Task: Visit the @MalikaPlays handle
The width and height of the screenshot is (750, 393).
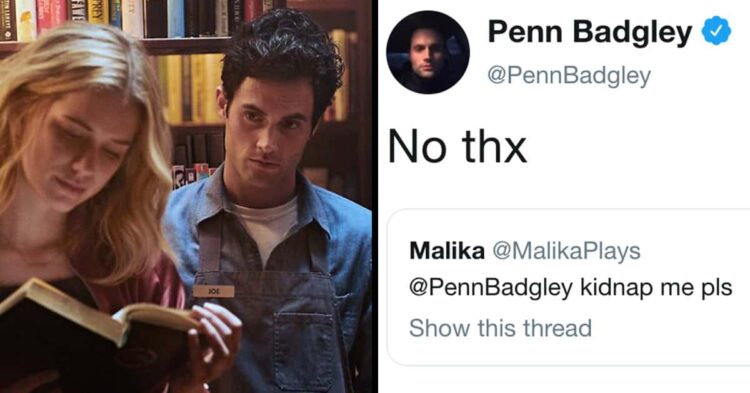Action: [x=566, y=251]
